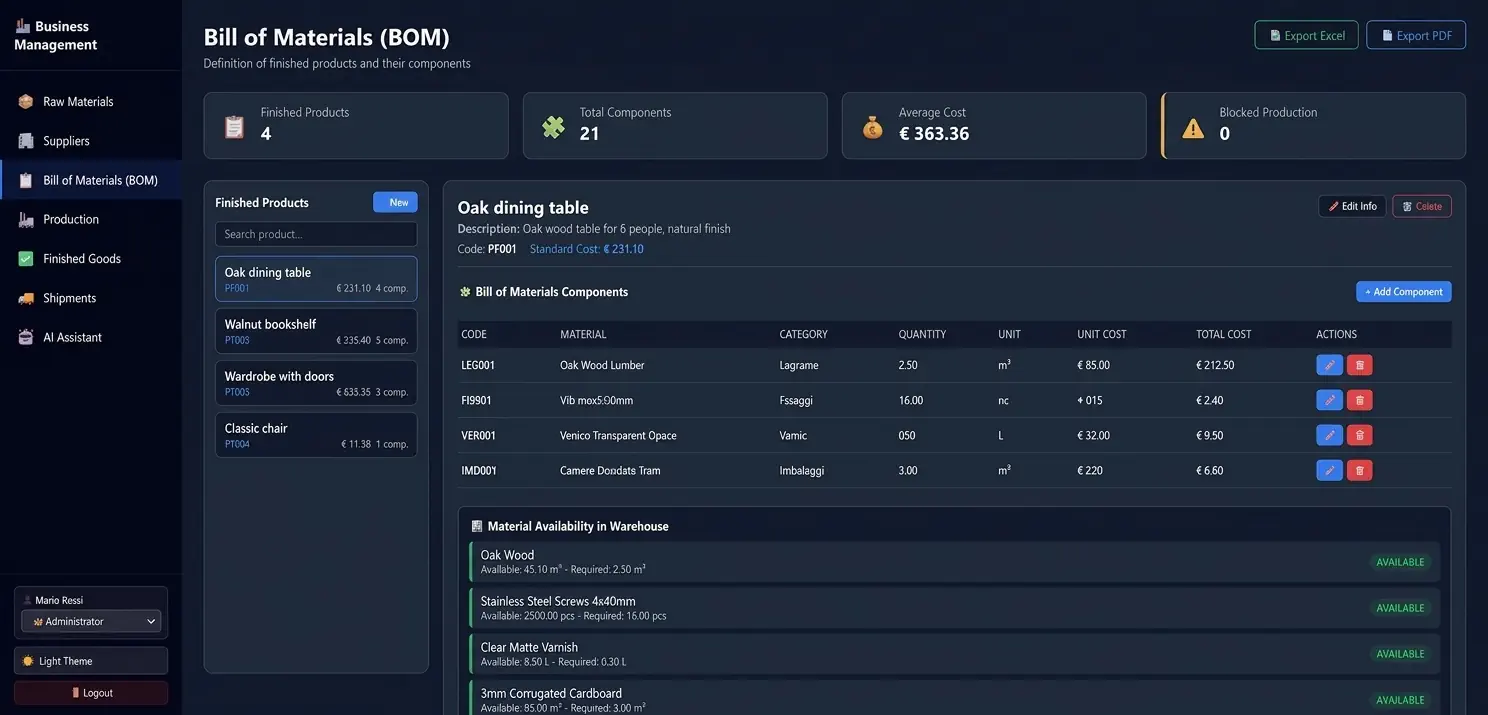Click the Oak Wood availability row
This screenshot has width=1488, height=715.
click(954, 562)
